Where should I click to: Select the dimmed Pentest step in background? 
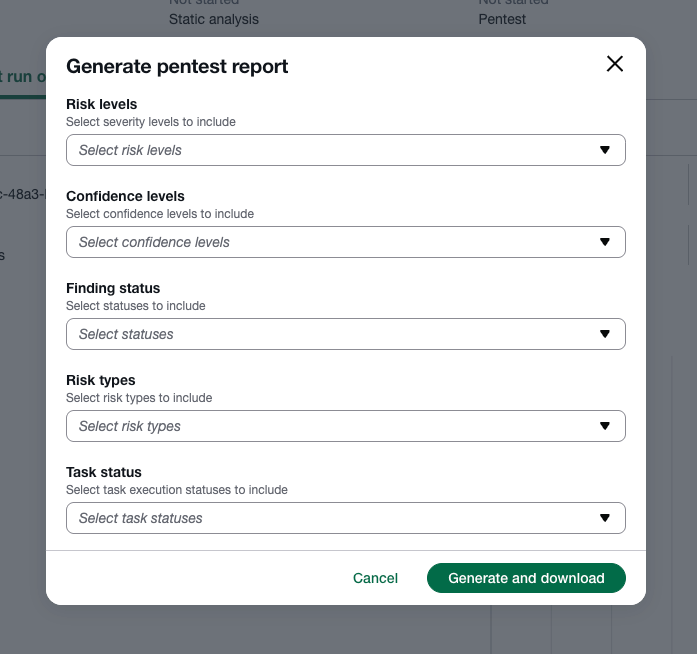(502, 19)
